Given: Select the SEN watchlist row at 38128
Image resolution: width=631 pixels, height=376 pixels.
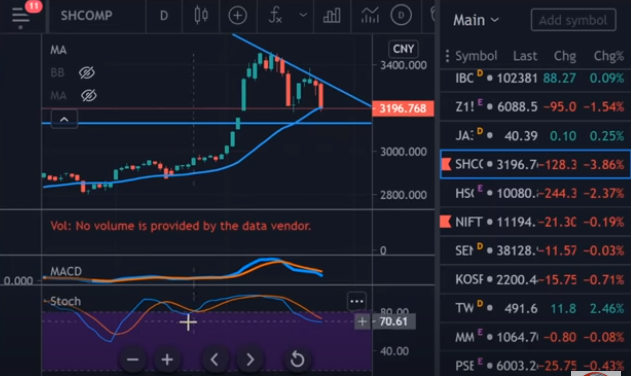Looking at the screenshot, I should [x=535, y=251].
